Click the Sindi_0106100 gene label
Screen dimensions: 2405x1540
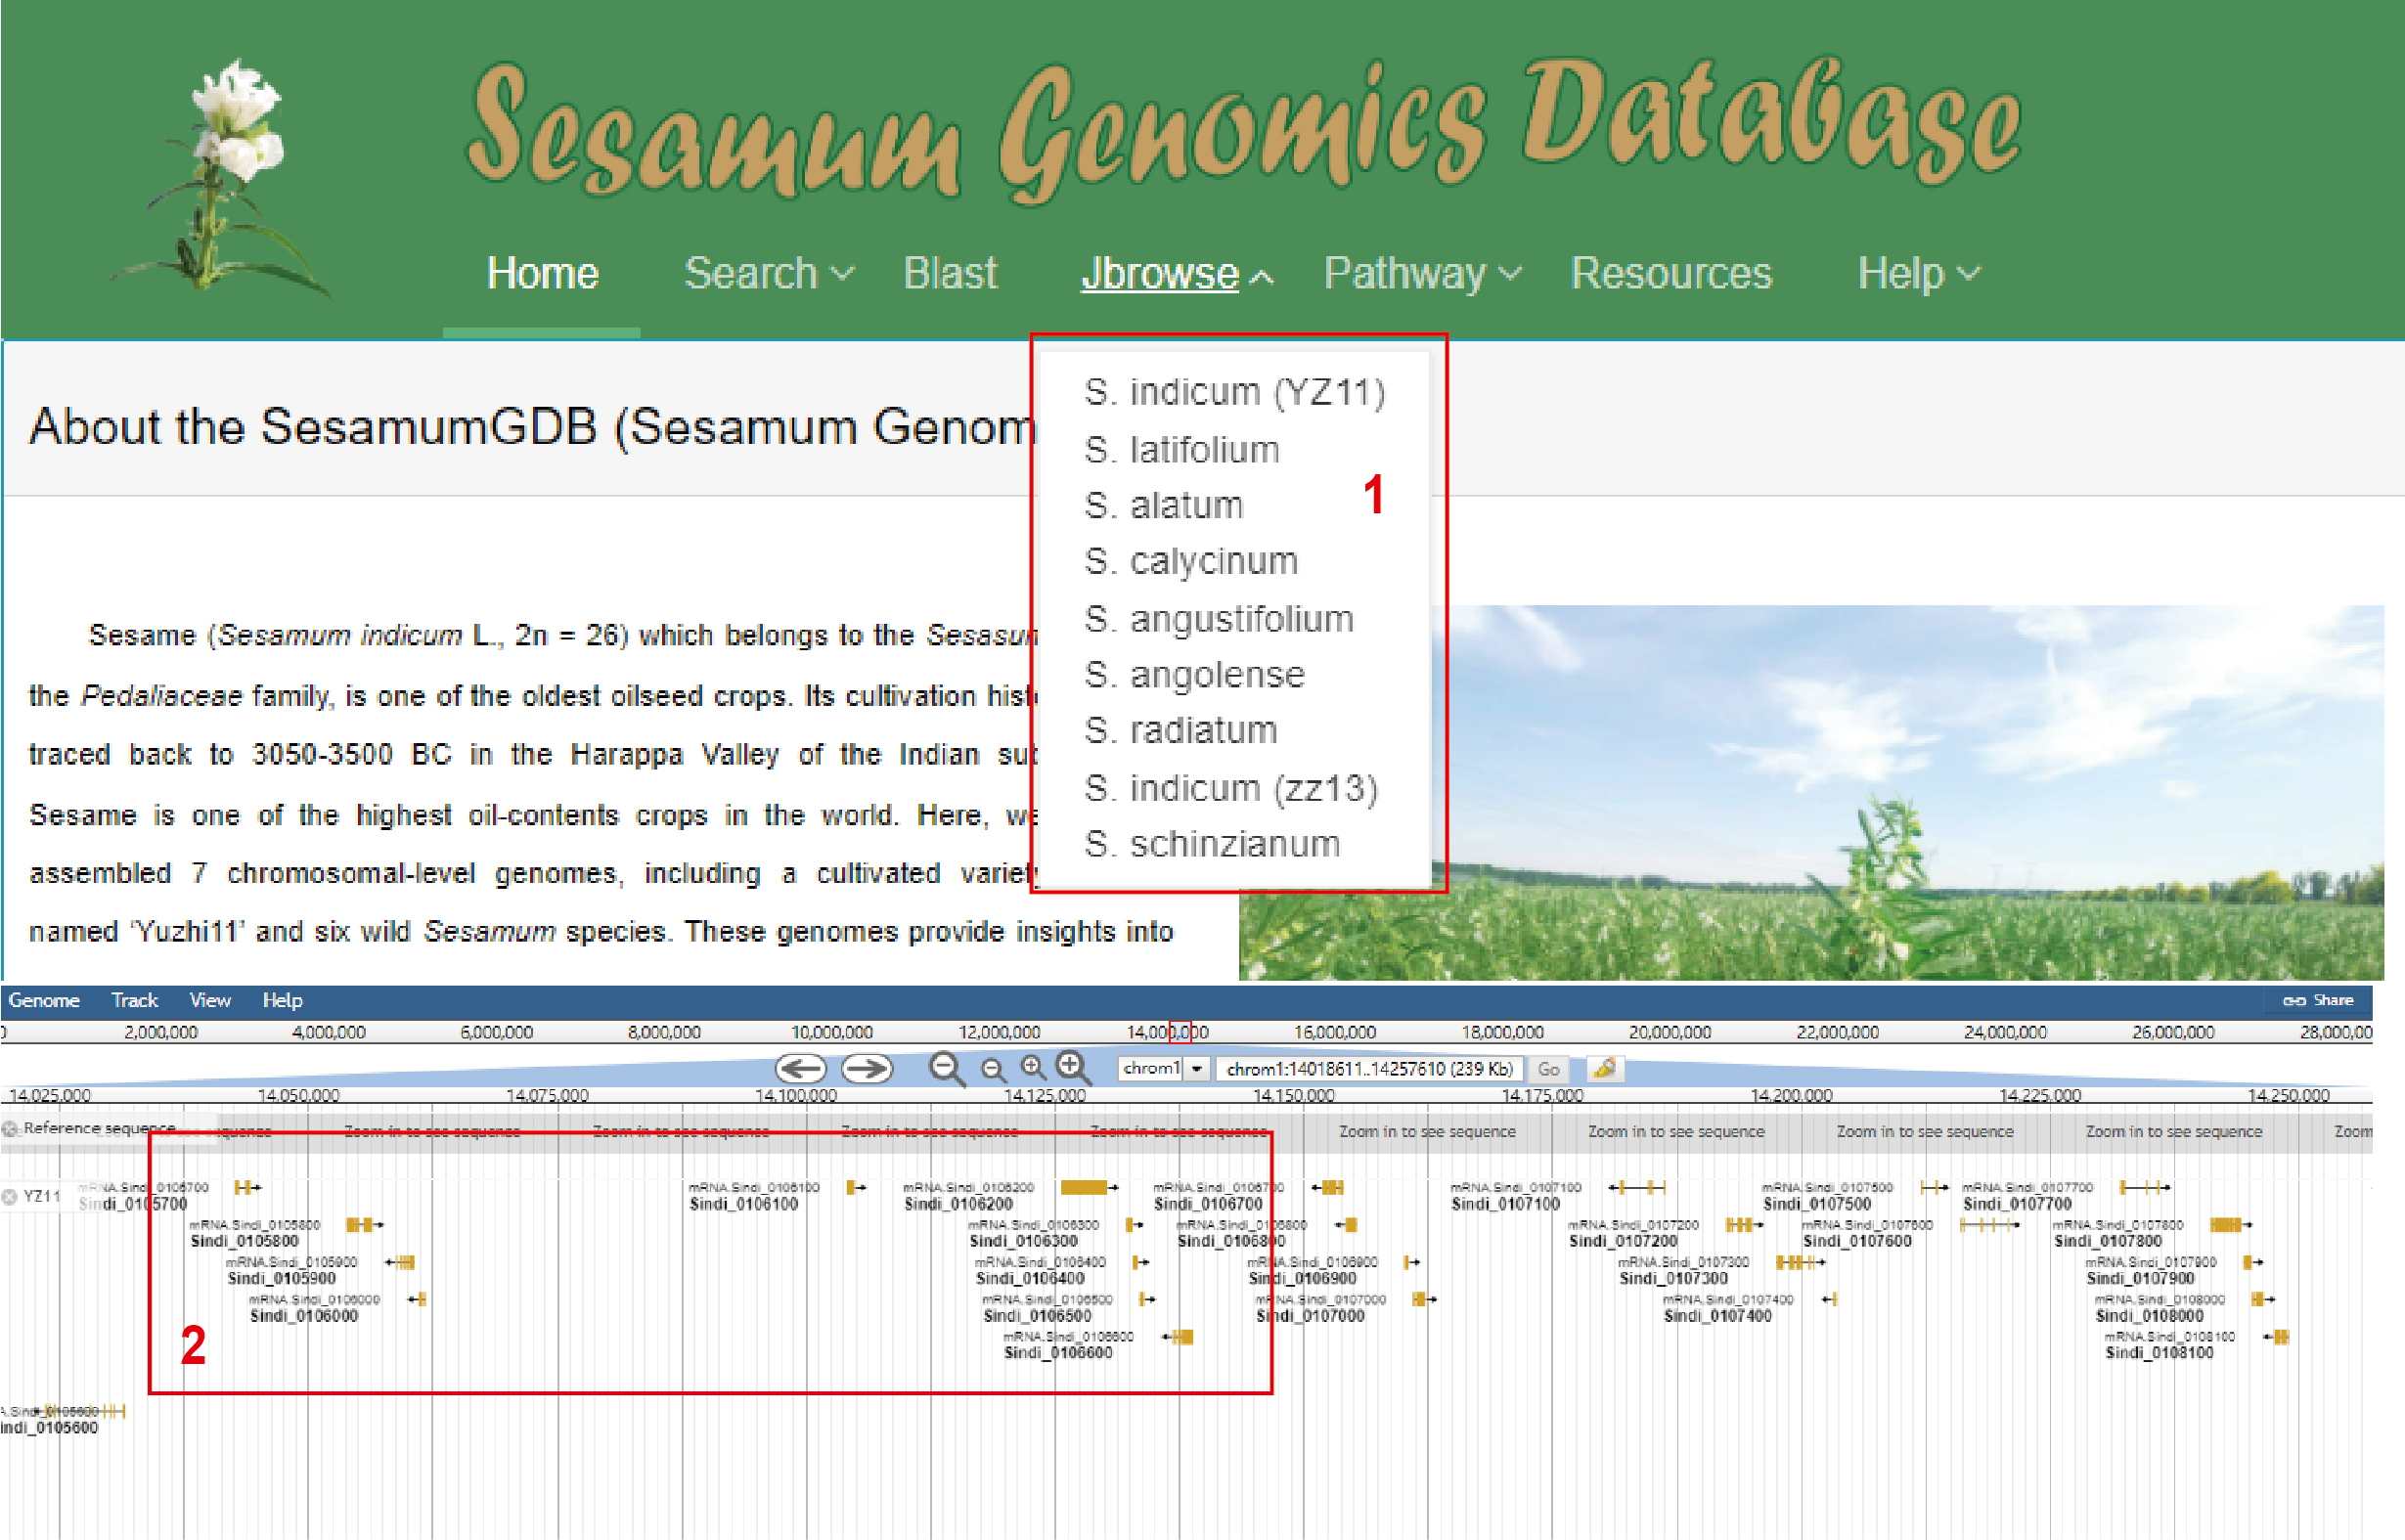(x=744, y=1204)
